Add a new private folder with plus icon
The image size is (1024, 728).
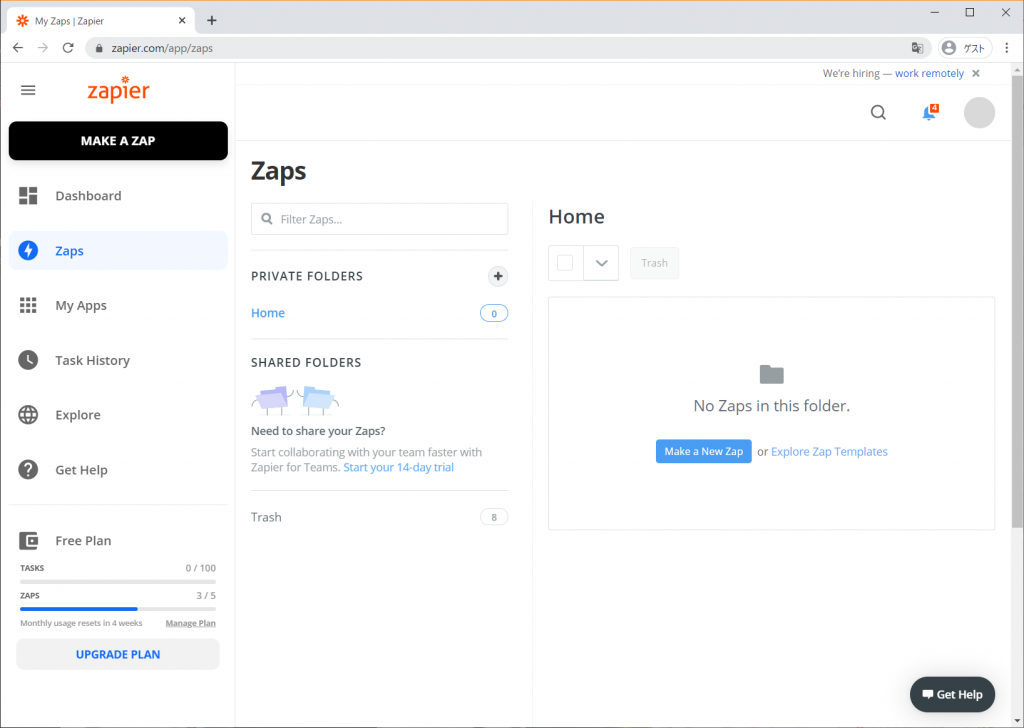[x=498, y=276]
